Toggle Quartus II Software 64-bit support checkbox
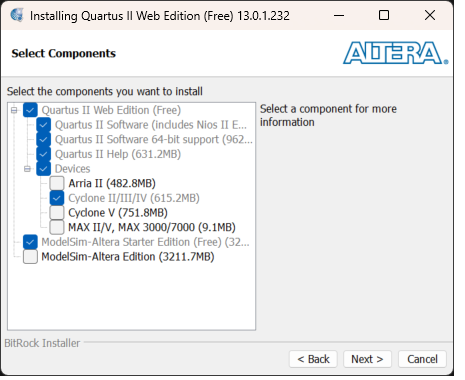 (43, 139)
